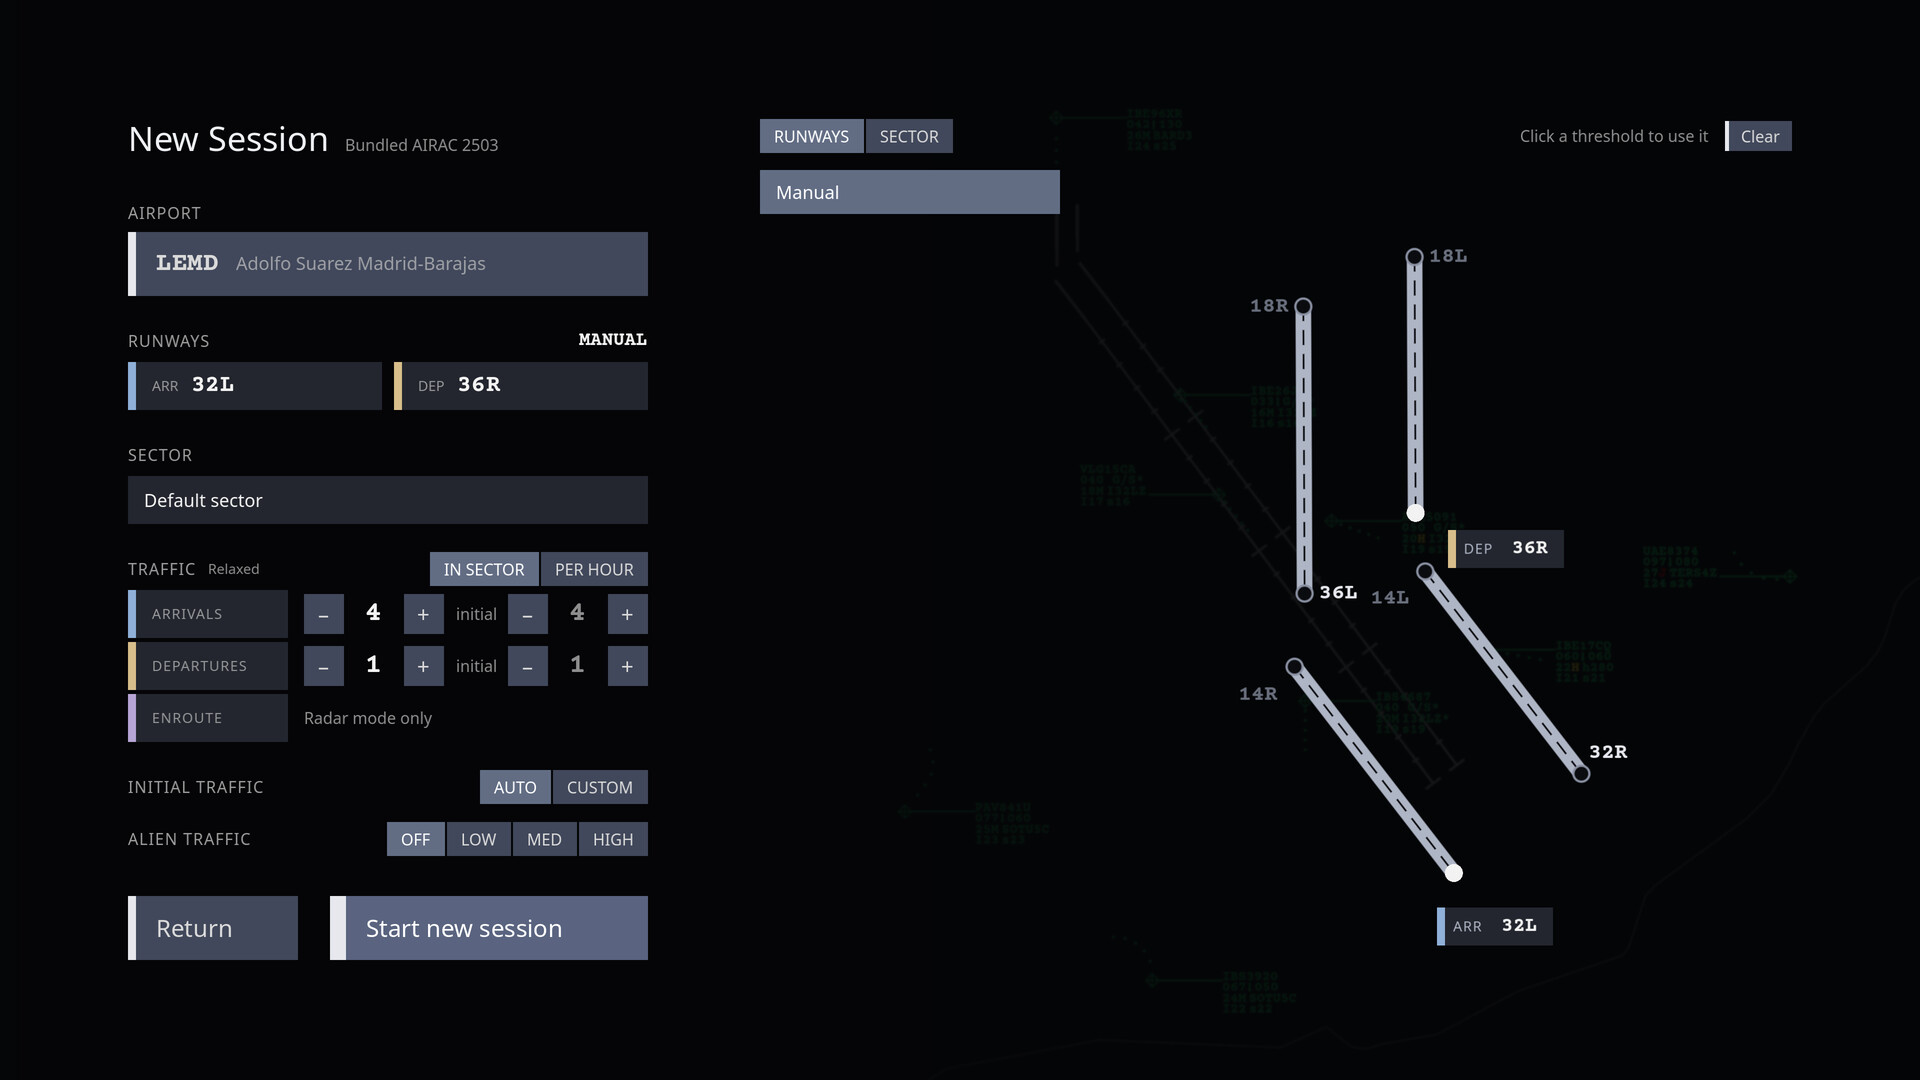Image resolution: width=1920 pixels, height=1080 pixels.
Task: Increase arrivals in-sector count
Action: click(424, 614)
